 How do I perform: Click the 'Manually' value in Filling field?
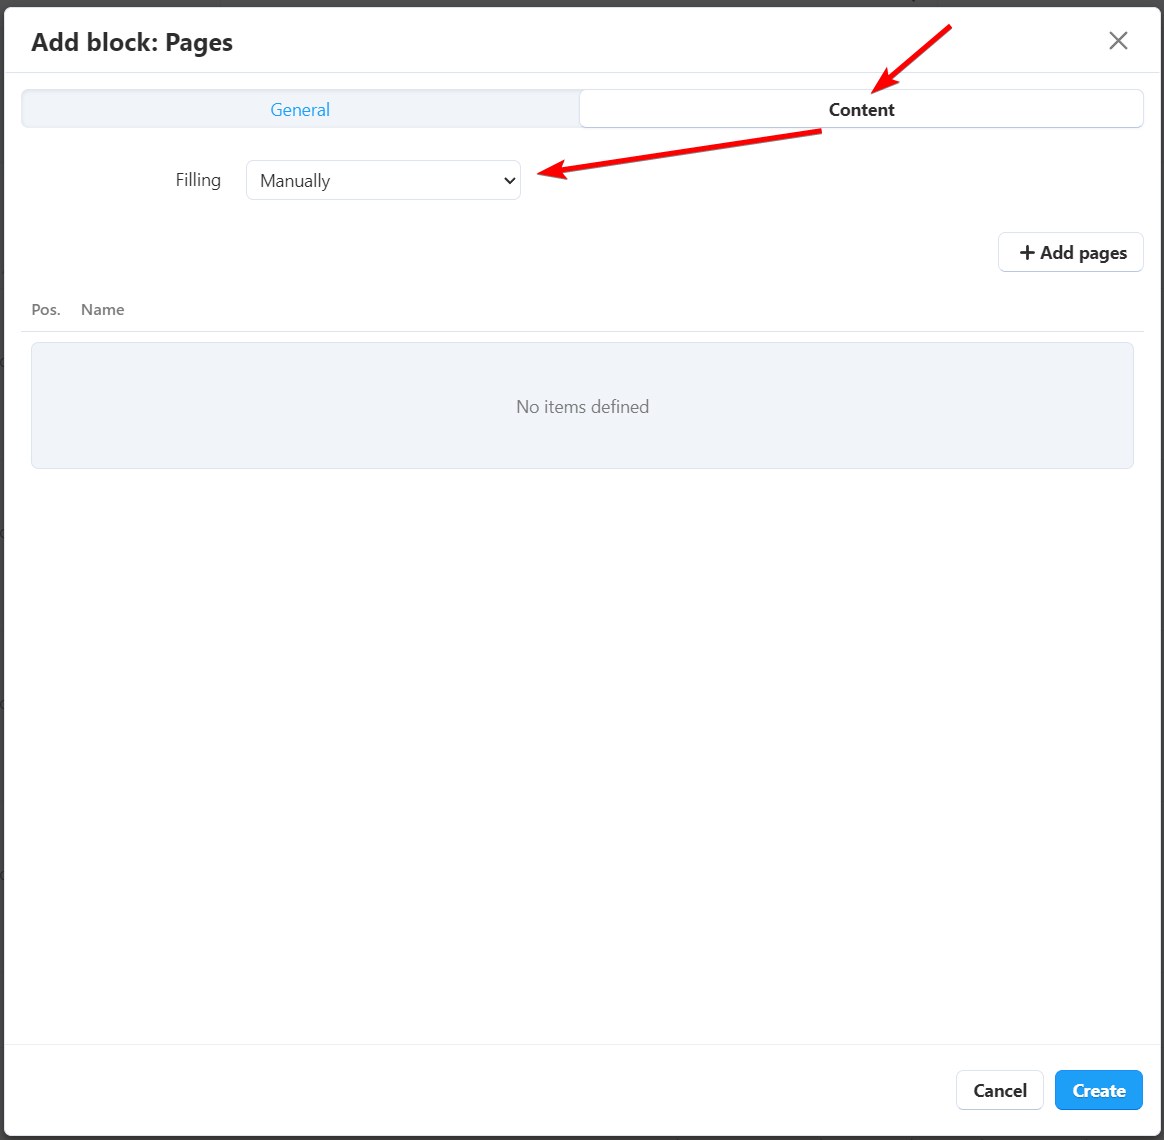[296, 181]
